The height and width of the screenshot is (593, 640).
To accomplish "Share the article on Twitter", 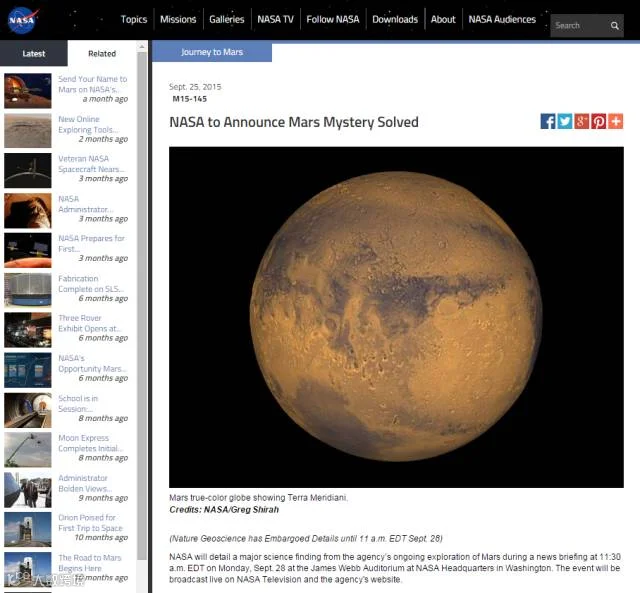I will 565,121.
